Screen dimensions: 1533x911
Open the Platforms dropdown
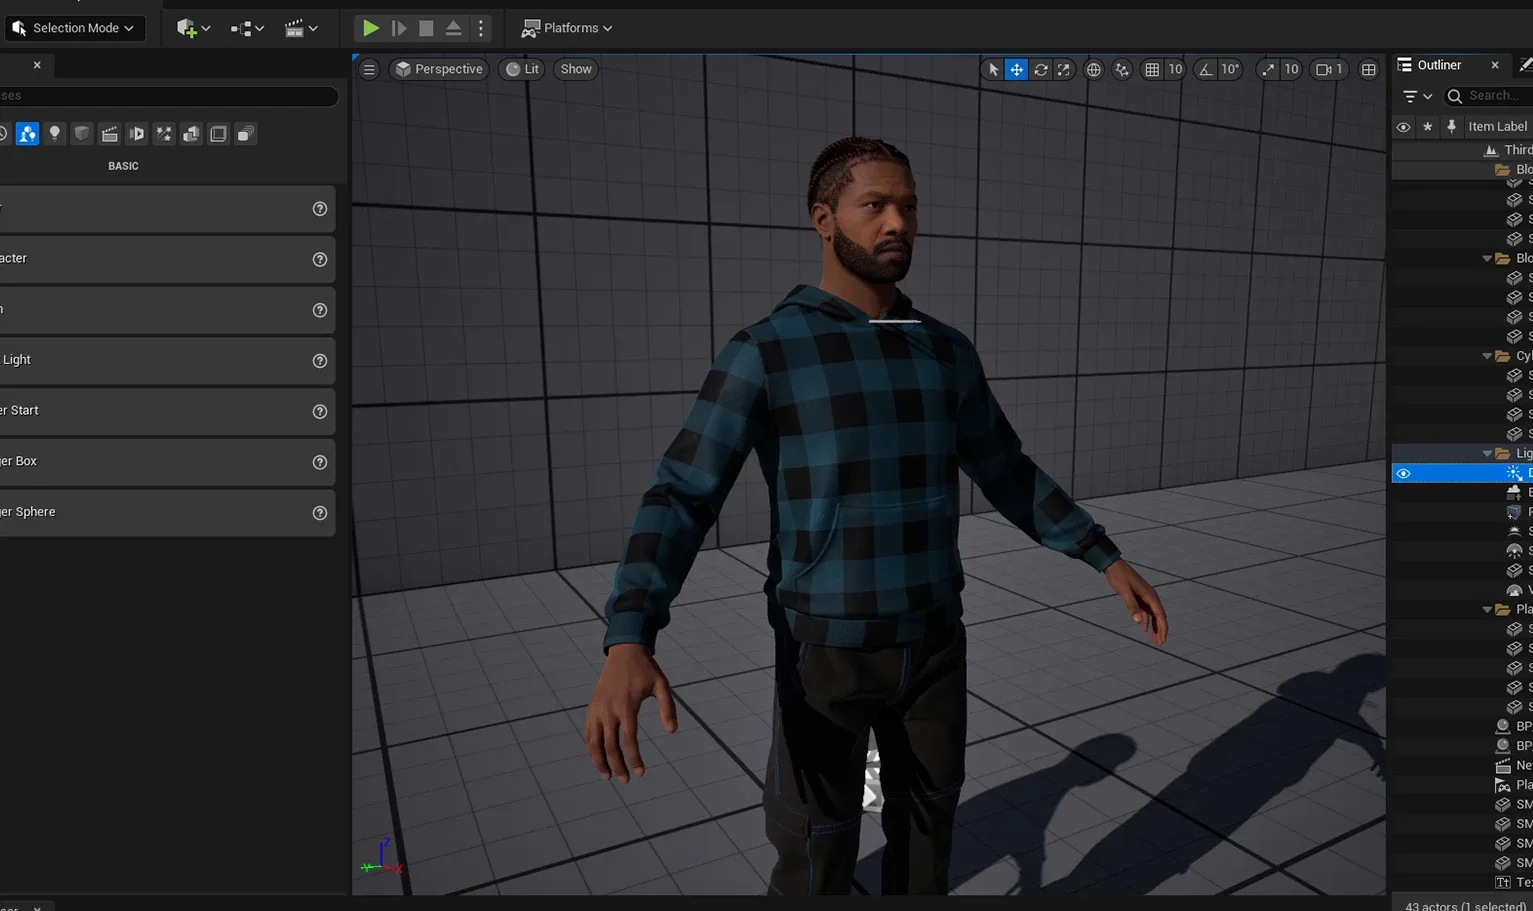567,28
